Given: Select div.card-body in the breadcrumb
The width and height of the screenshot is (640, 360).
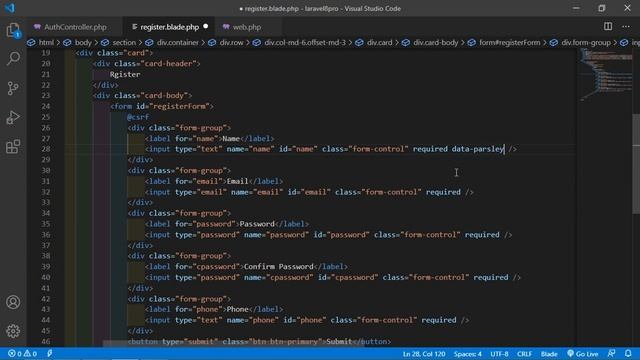Looking at the screenshot, I should [x=436, y=42].
